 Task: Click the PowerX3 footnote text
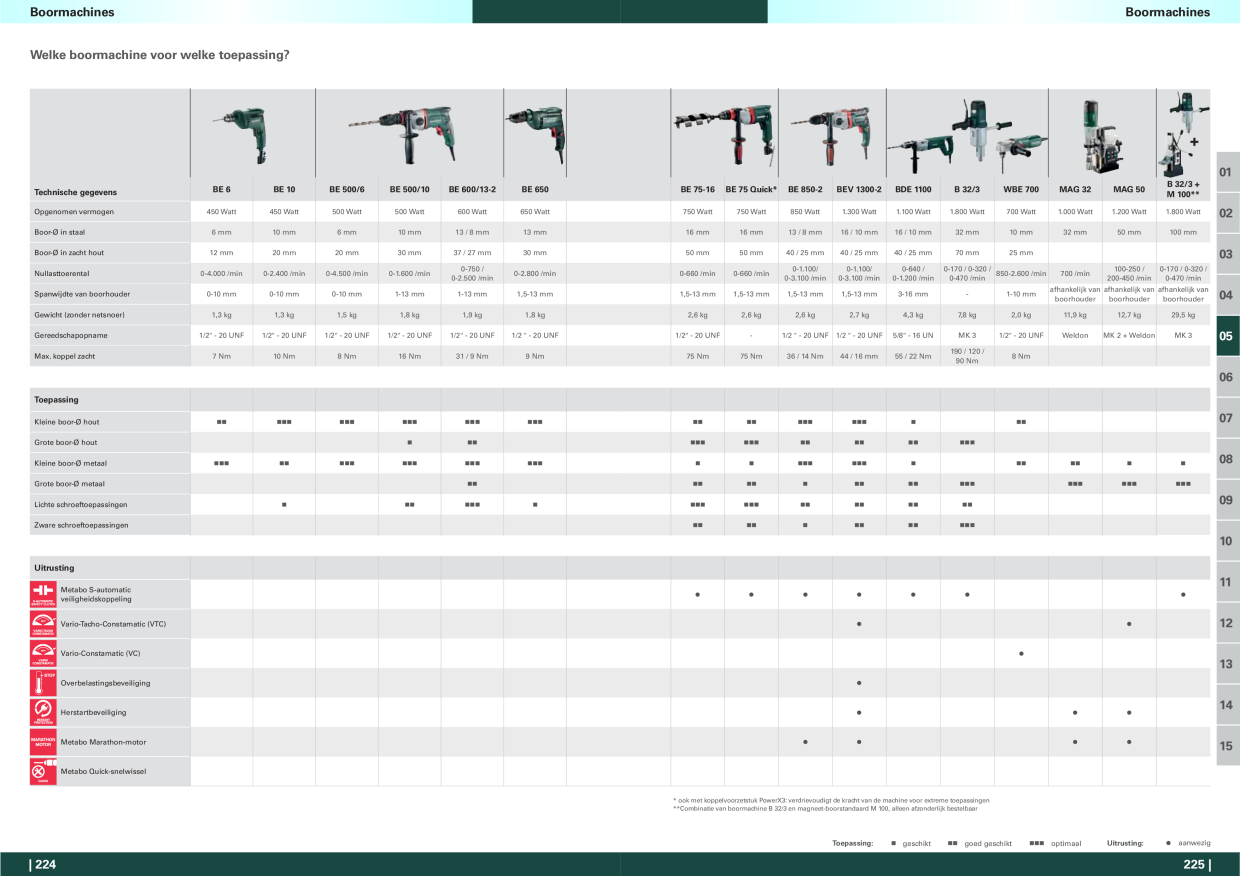[x=831, y=801]
